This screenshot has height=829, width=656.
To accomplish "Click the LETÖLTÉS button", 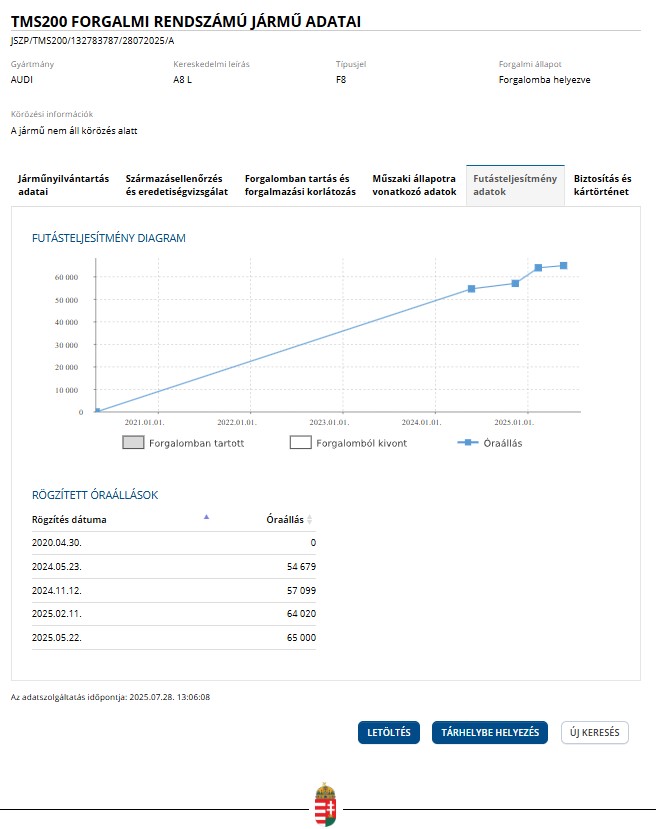I will coord(389,732).
